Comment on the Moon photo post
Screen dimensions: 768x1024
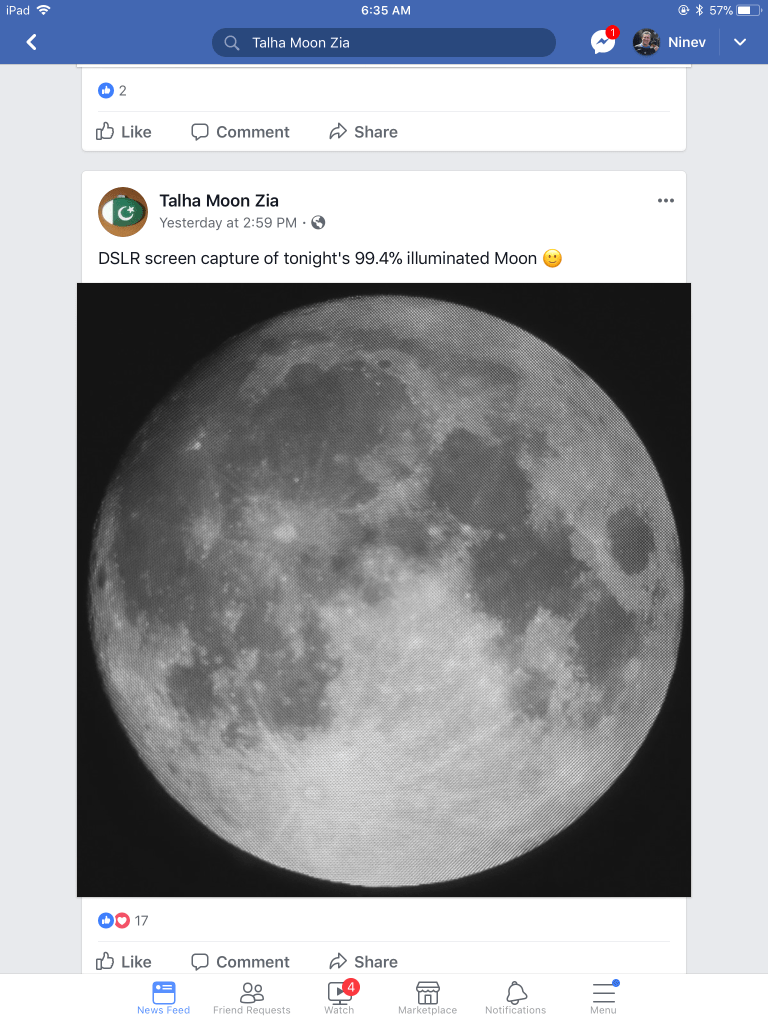[x=240, y=962]
